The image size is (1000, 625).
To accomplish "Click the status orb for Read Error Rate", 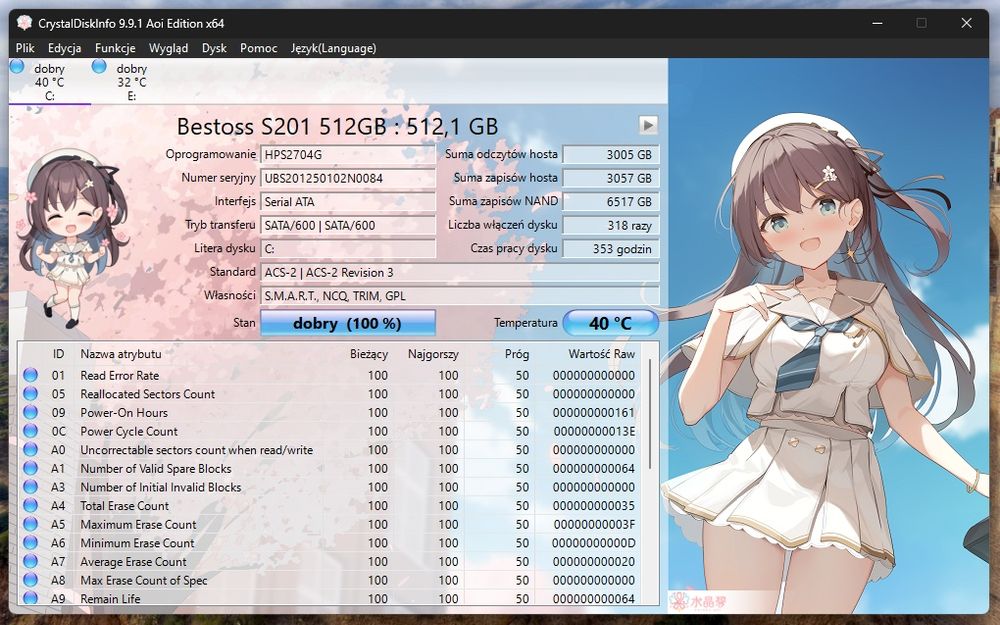I will click(x=30, y=375).
